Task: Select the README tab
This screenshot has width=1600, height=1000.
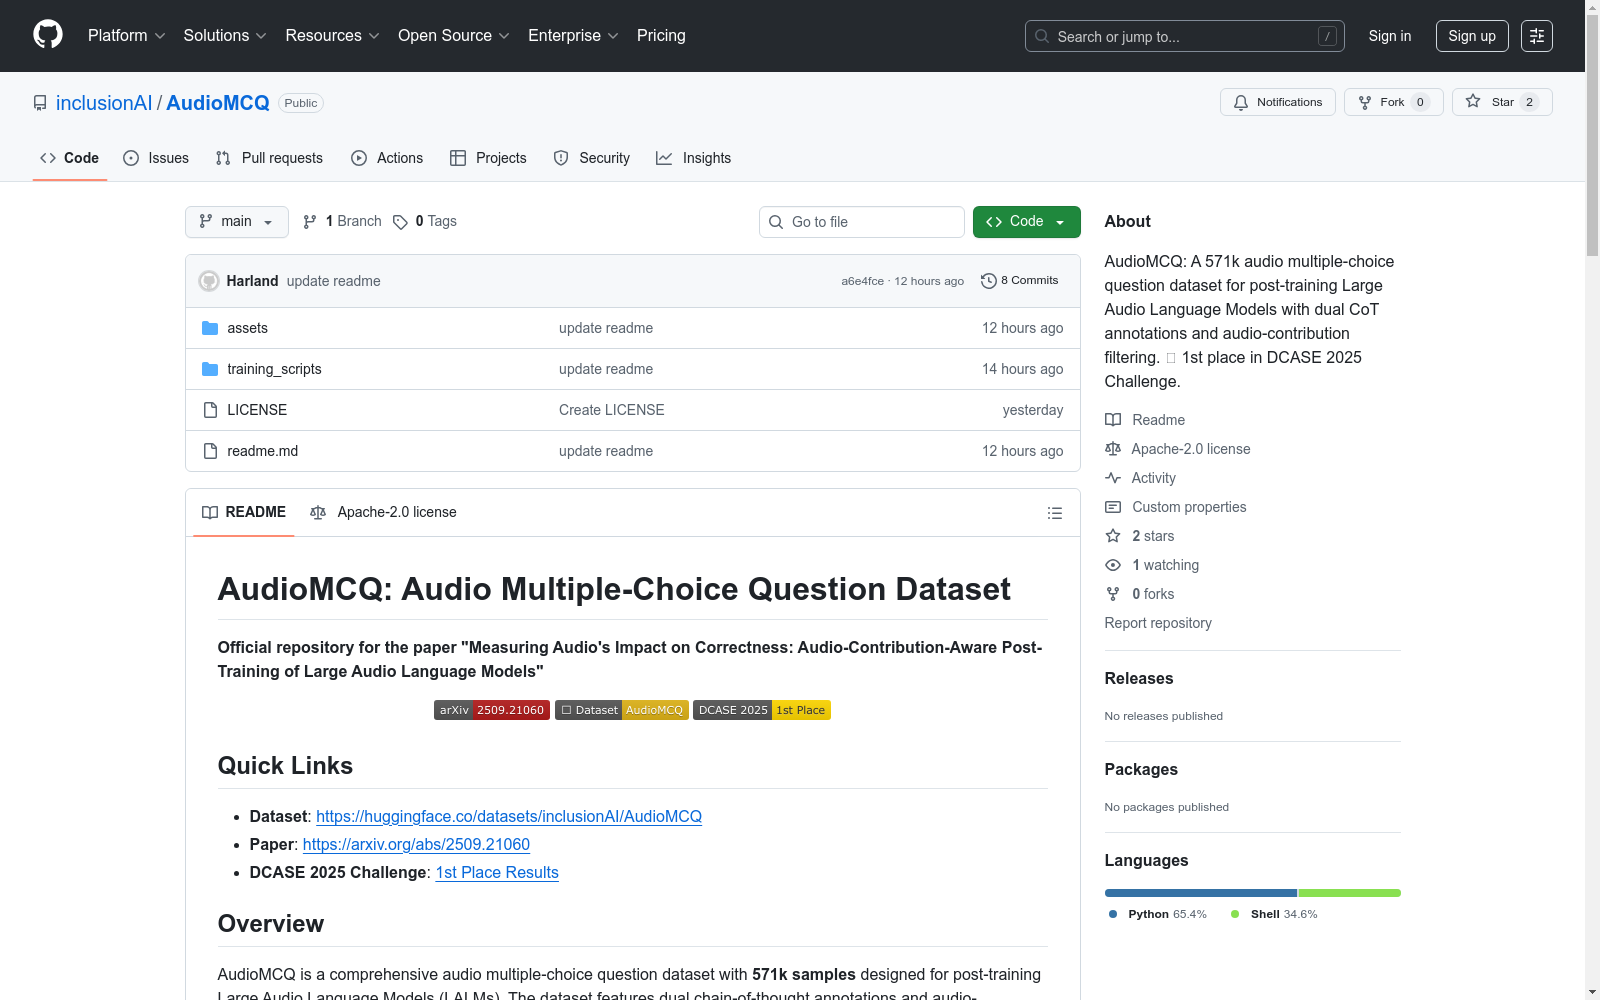Action: point(244,512)
